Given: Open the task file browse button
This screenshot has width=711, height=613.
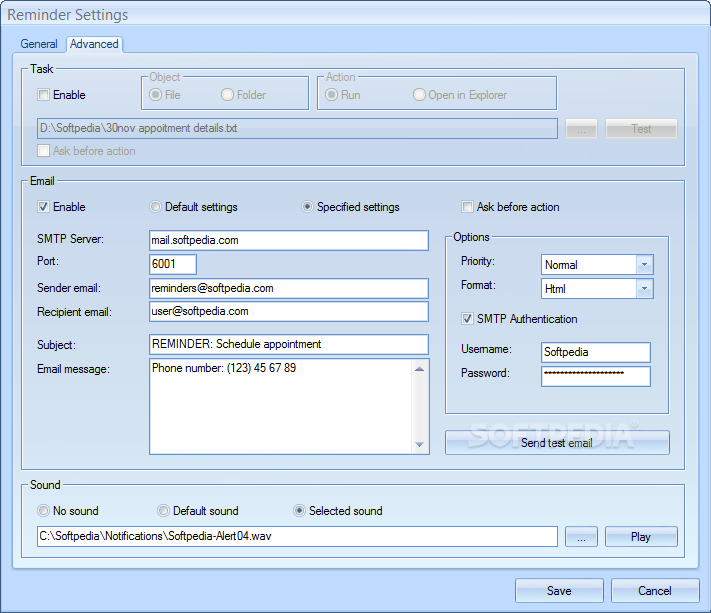Looking at the screenshot, I should pyautogui.click(x=581, y=129).
